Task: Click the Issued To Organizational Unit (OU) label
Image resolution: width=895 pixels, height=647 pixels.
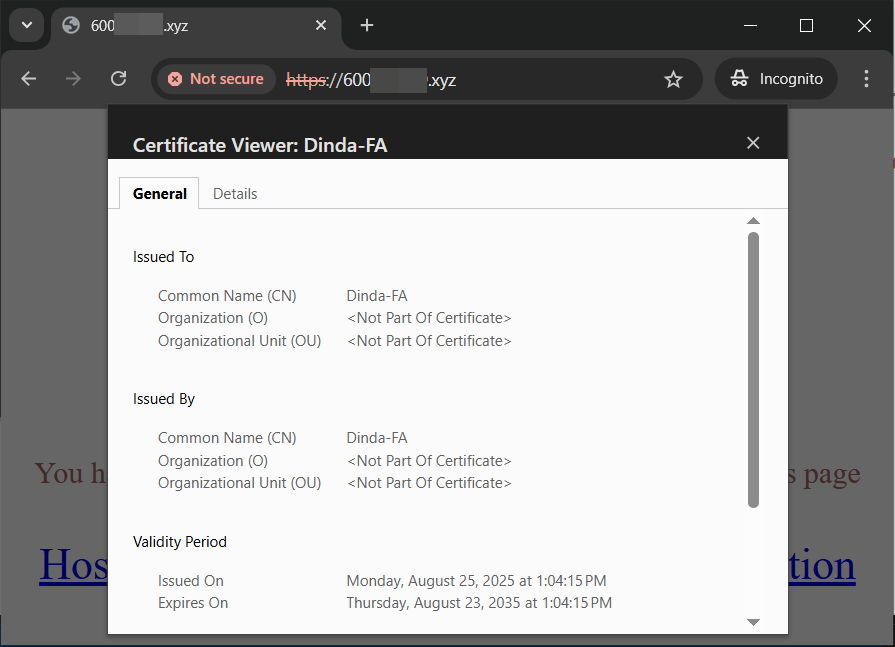Action: [x=239, y=341]
